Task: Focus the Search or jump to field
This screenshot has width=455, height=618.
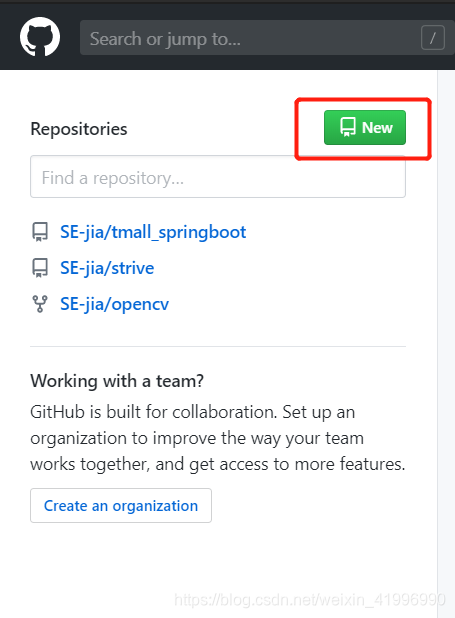Action: [267, 38]
